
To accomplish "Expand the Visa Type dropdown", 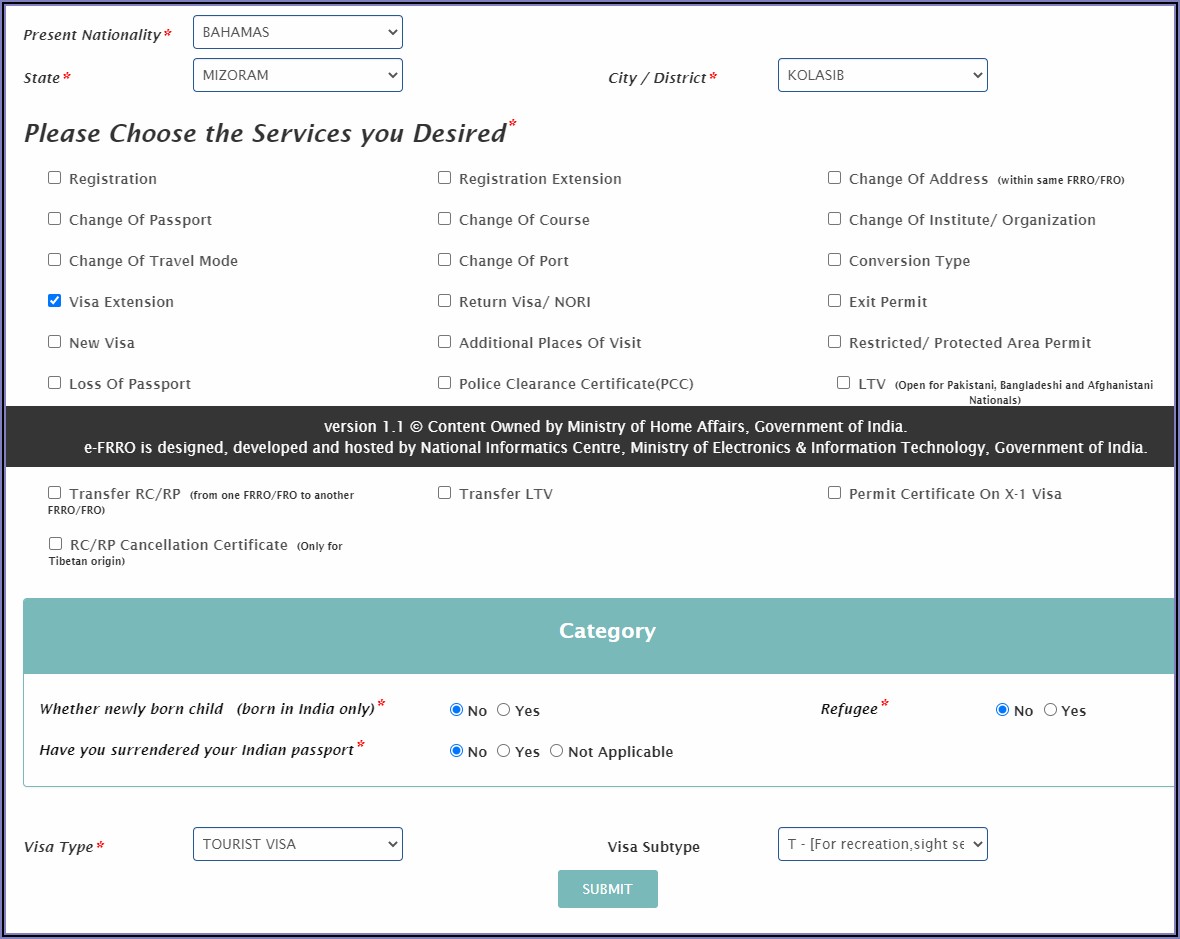I will (x=297, y=844).
